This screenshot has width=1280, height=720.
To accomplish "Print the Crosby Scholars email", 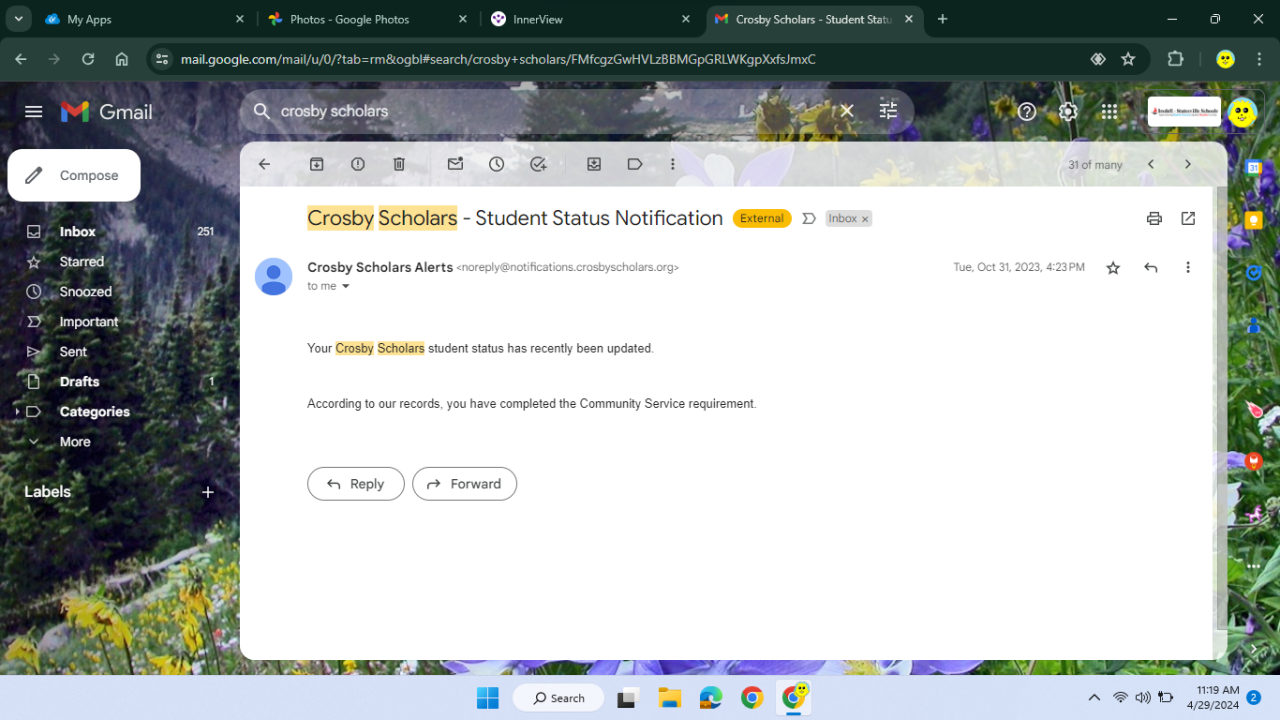I will [x=1154, y=218].
